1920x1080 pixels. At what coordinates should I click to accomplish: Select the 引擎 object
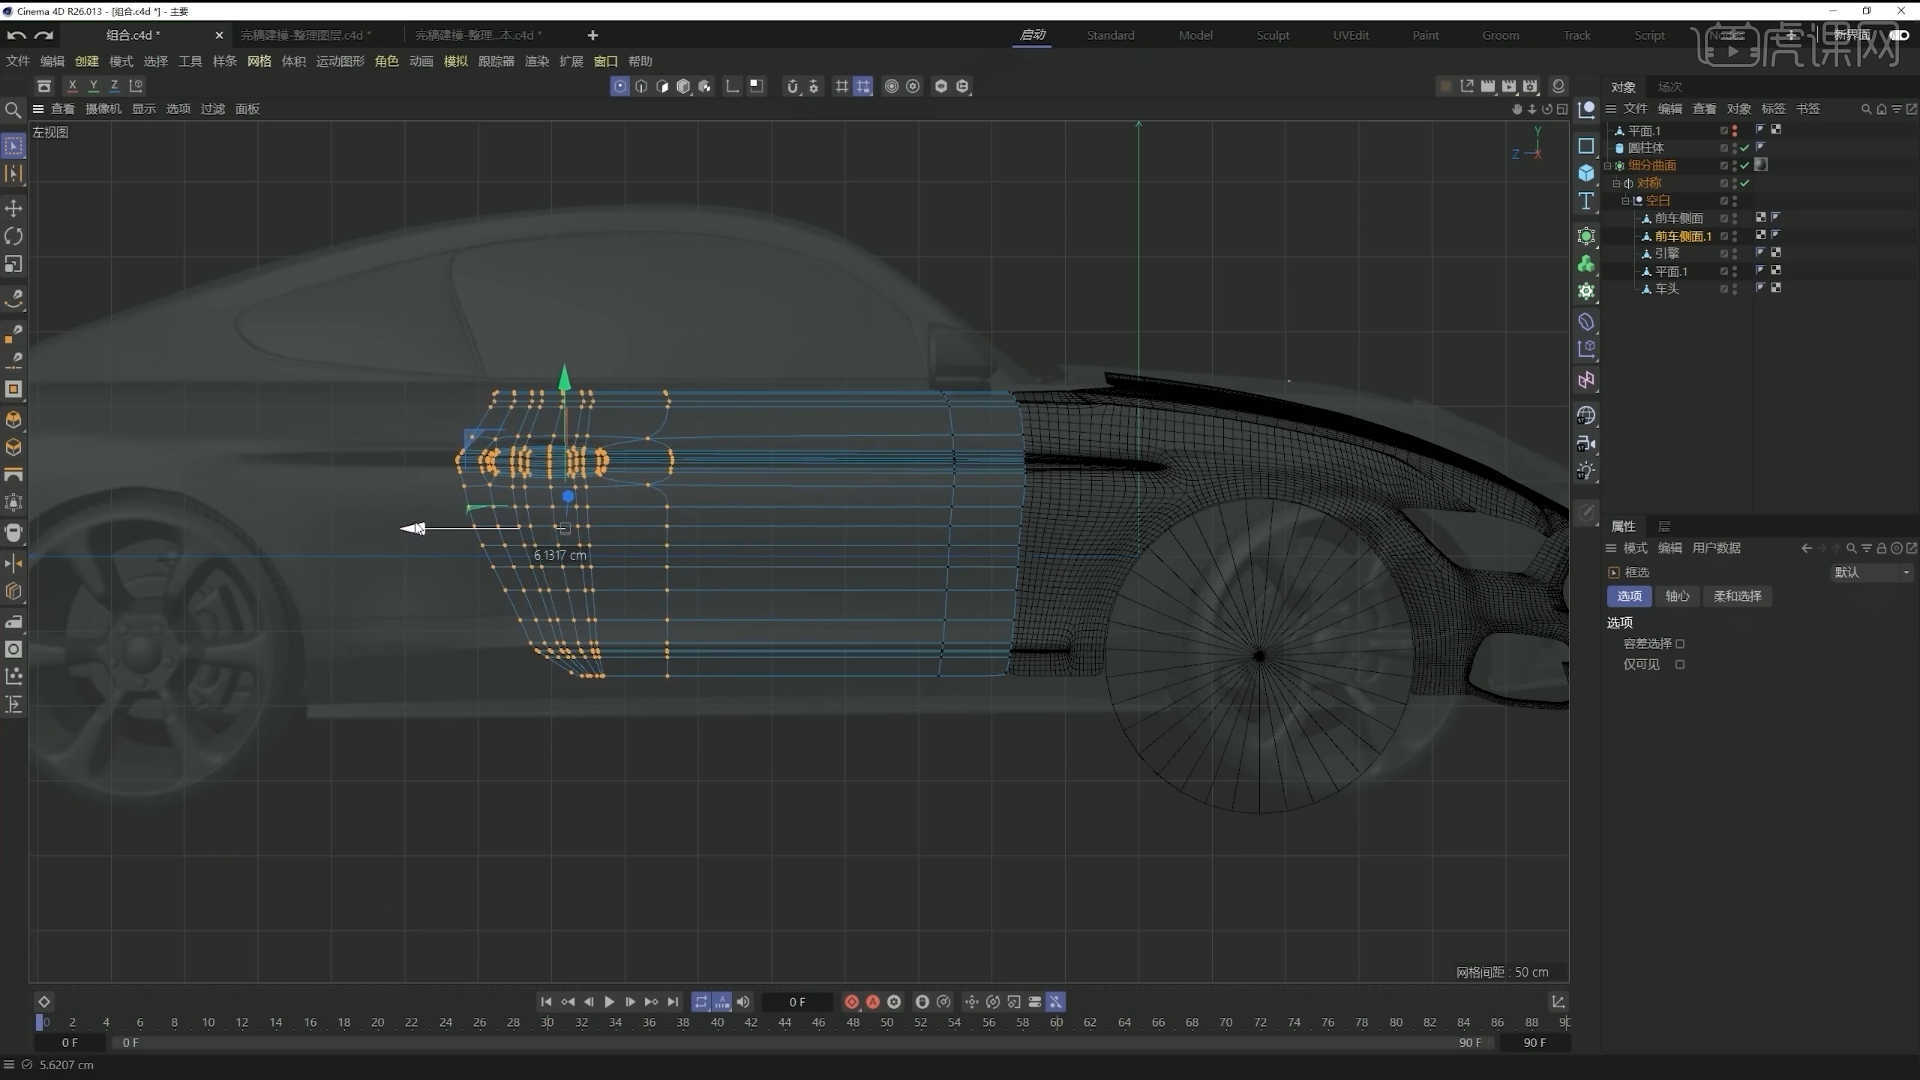(x=1667, y=254)
